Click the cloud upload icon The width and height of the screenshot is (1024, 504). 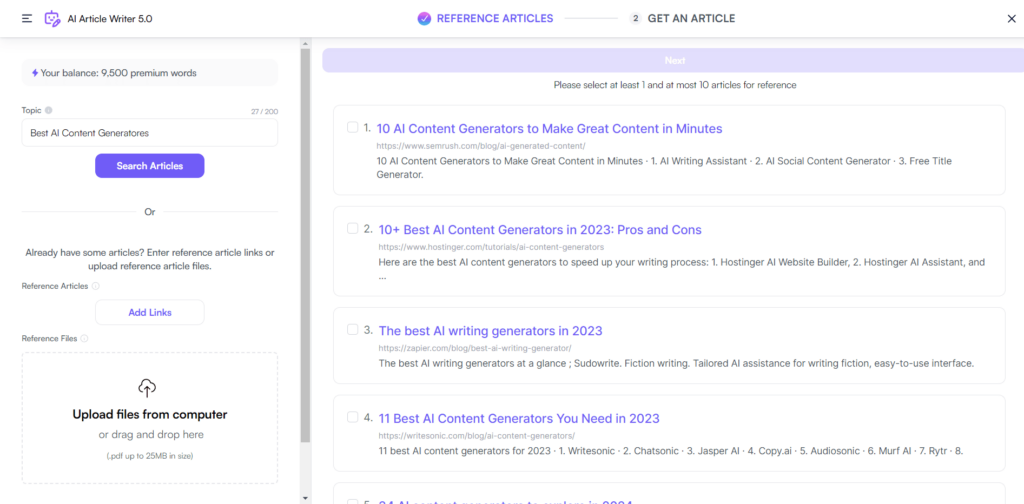tap(148, 388)
